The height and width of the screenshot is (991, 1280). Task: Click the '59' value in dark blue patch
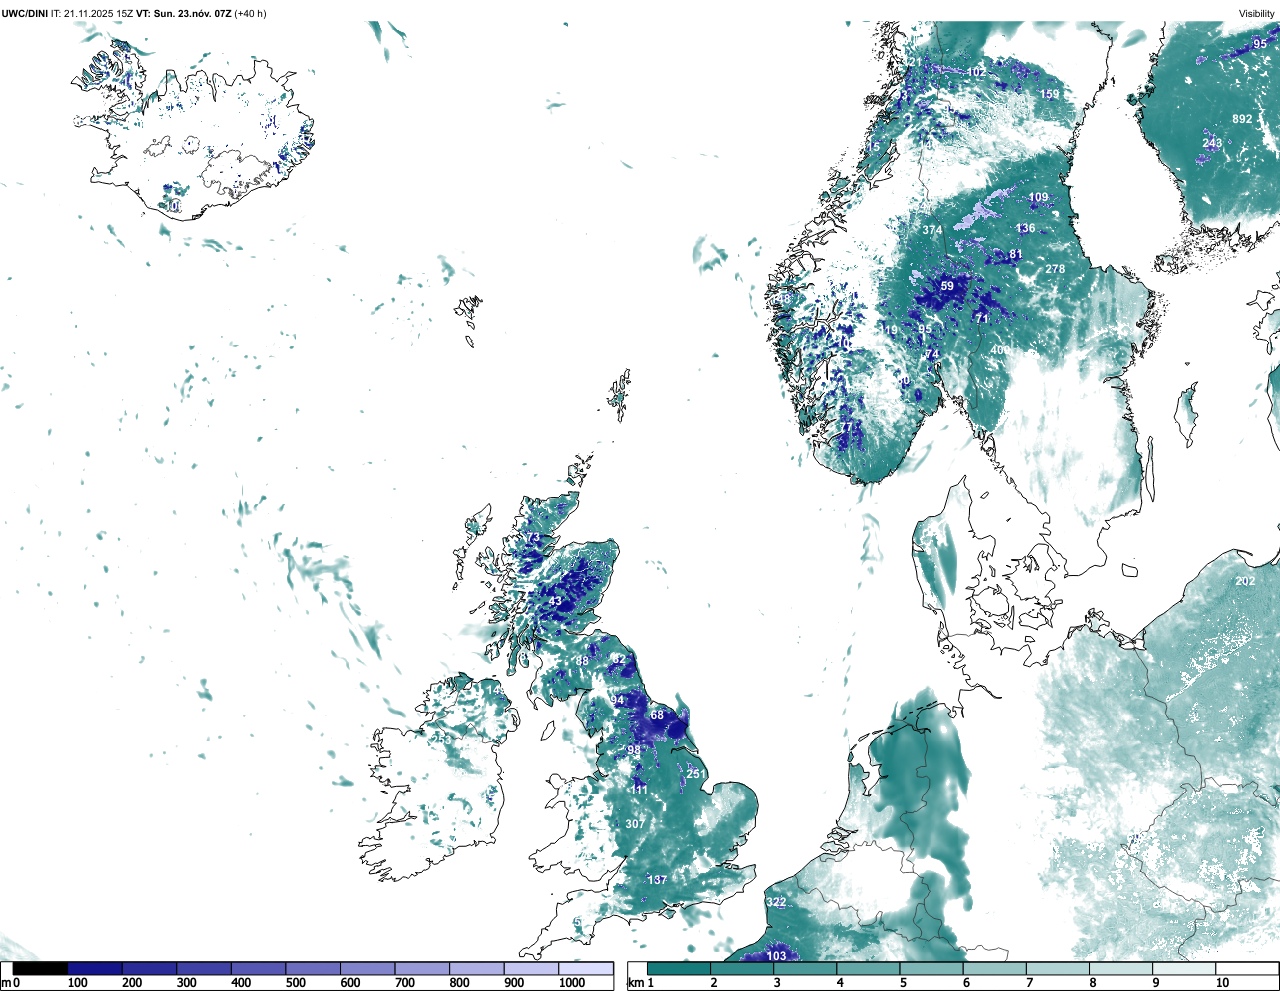pos(947,286)
